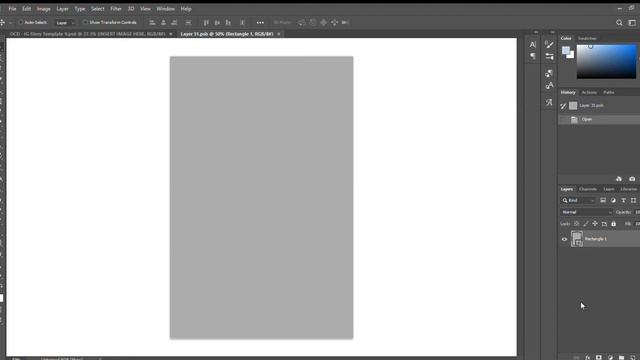Open the Layer menu

coord(62,9)
